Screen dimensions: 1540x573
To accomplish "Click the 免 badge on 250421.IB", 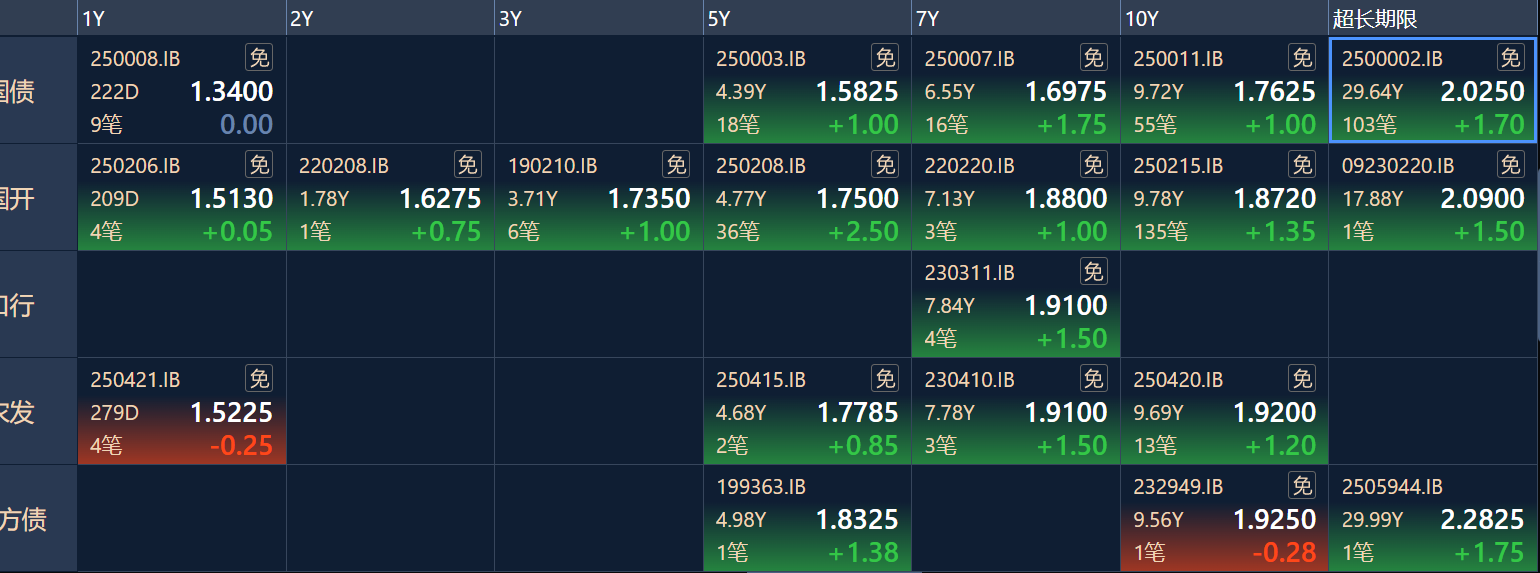I will [x=259, y=379].
